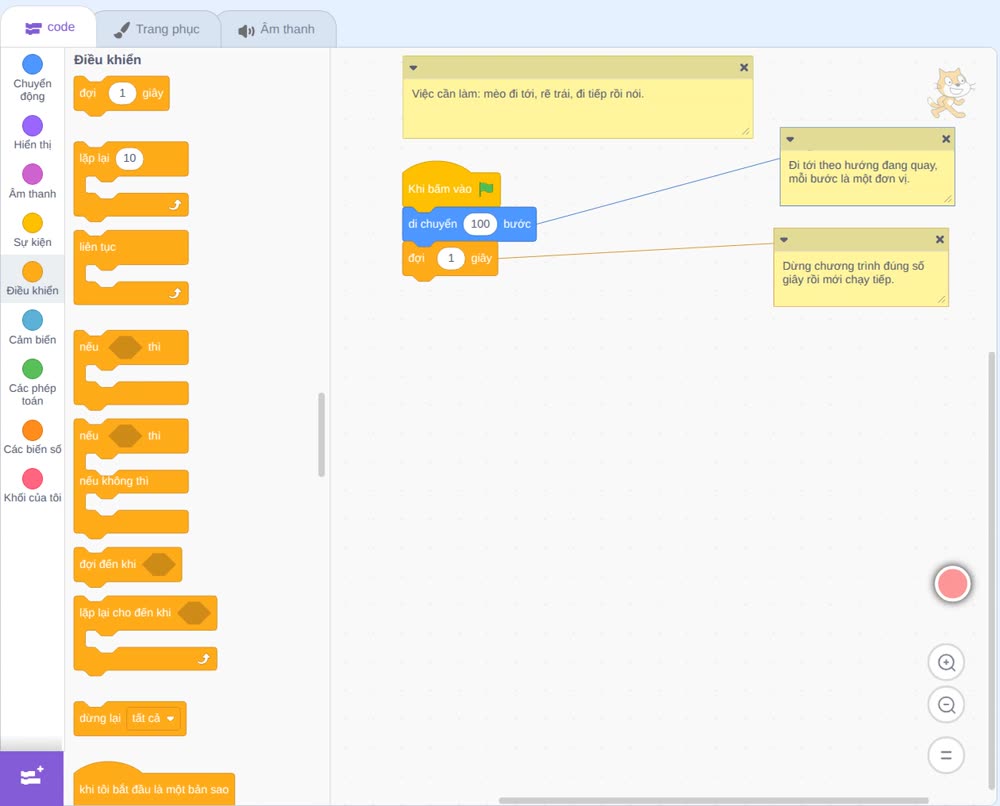The width and height of the screenshot is (1000, 806).
Task: Collapse the 'Việc cần làm' comment
Action: click(x=413, y=68)
